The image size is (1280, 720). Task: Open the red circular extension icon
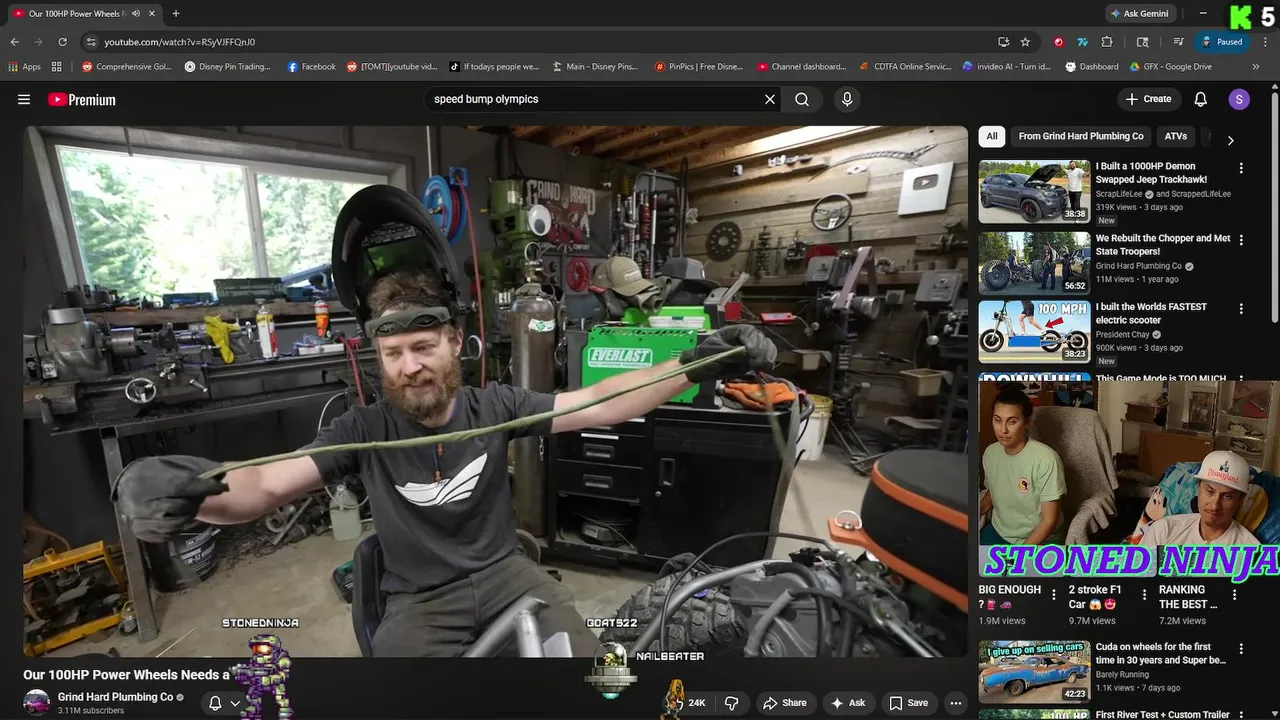coord(1058,42)
